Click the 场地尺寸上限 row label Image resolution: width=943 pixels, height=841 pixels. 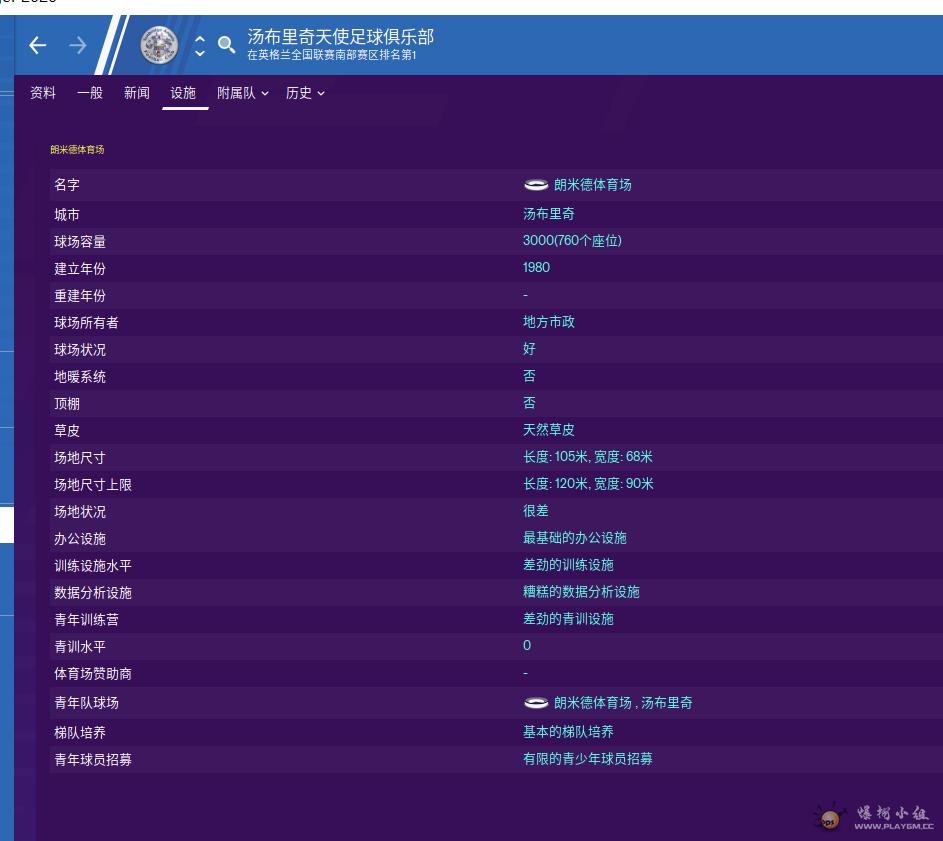tap(93, 485)
